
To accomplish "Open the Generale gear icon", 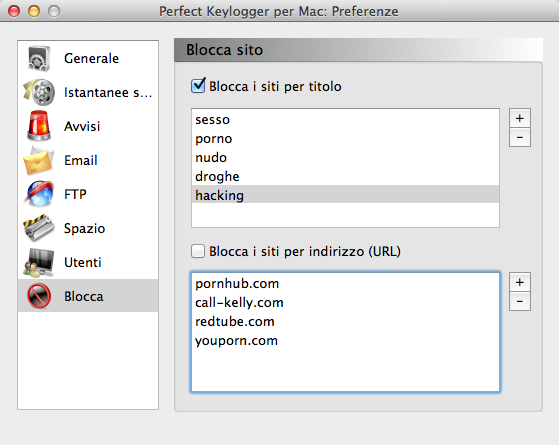I will [39, 58].
